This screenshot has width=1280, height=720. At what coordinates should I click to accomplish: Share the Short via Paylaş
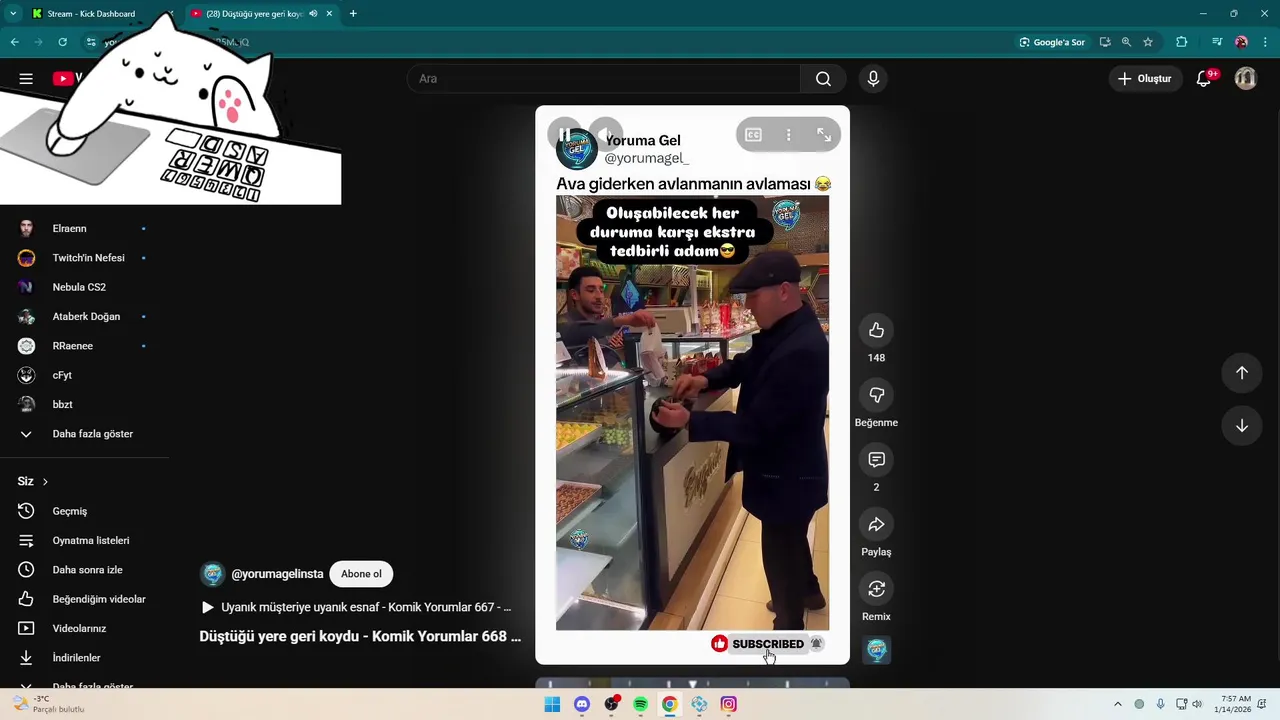[876, 525]
